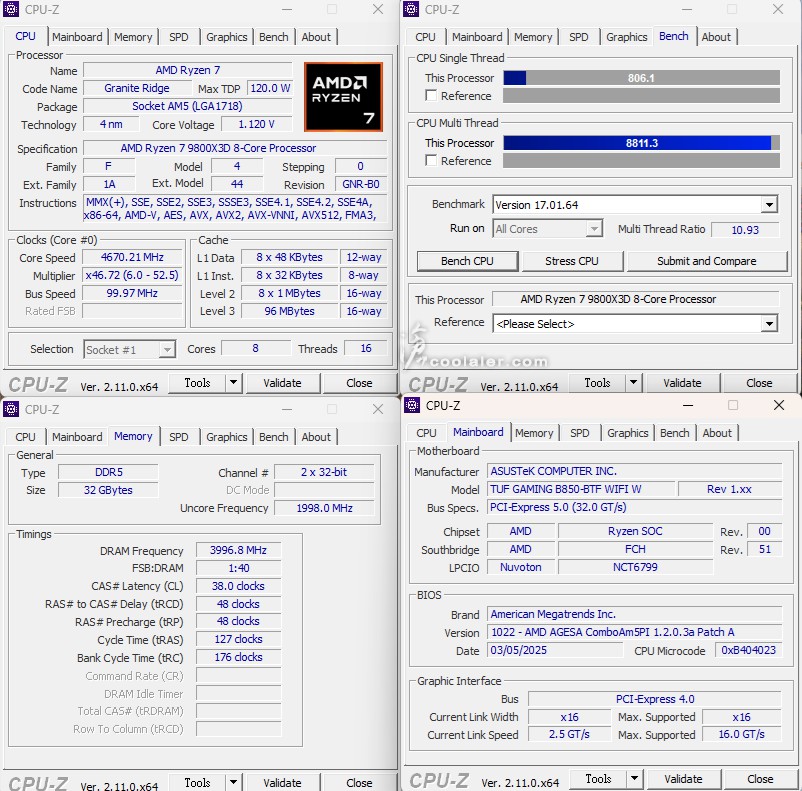The width and height of the screenshot is (802, 791).
Task: Click Tools button in the Memory window
Action: 197,782
